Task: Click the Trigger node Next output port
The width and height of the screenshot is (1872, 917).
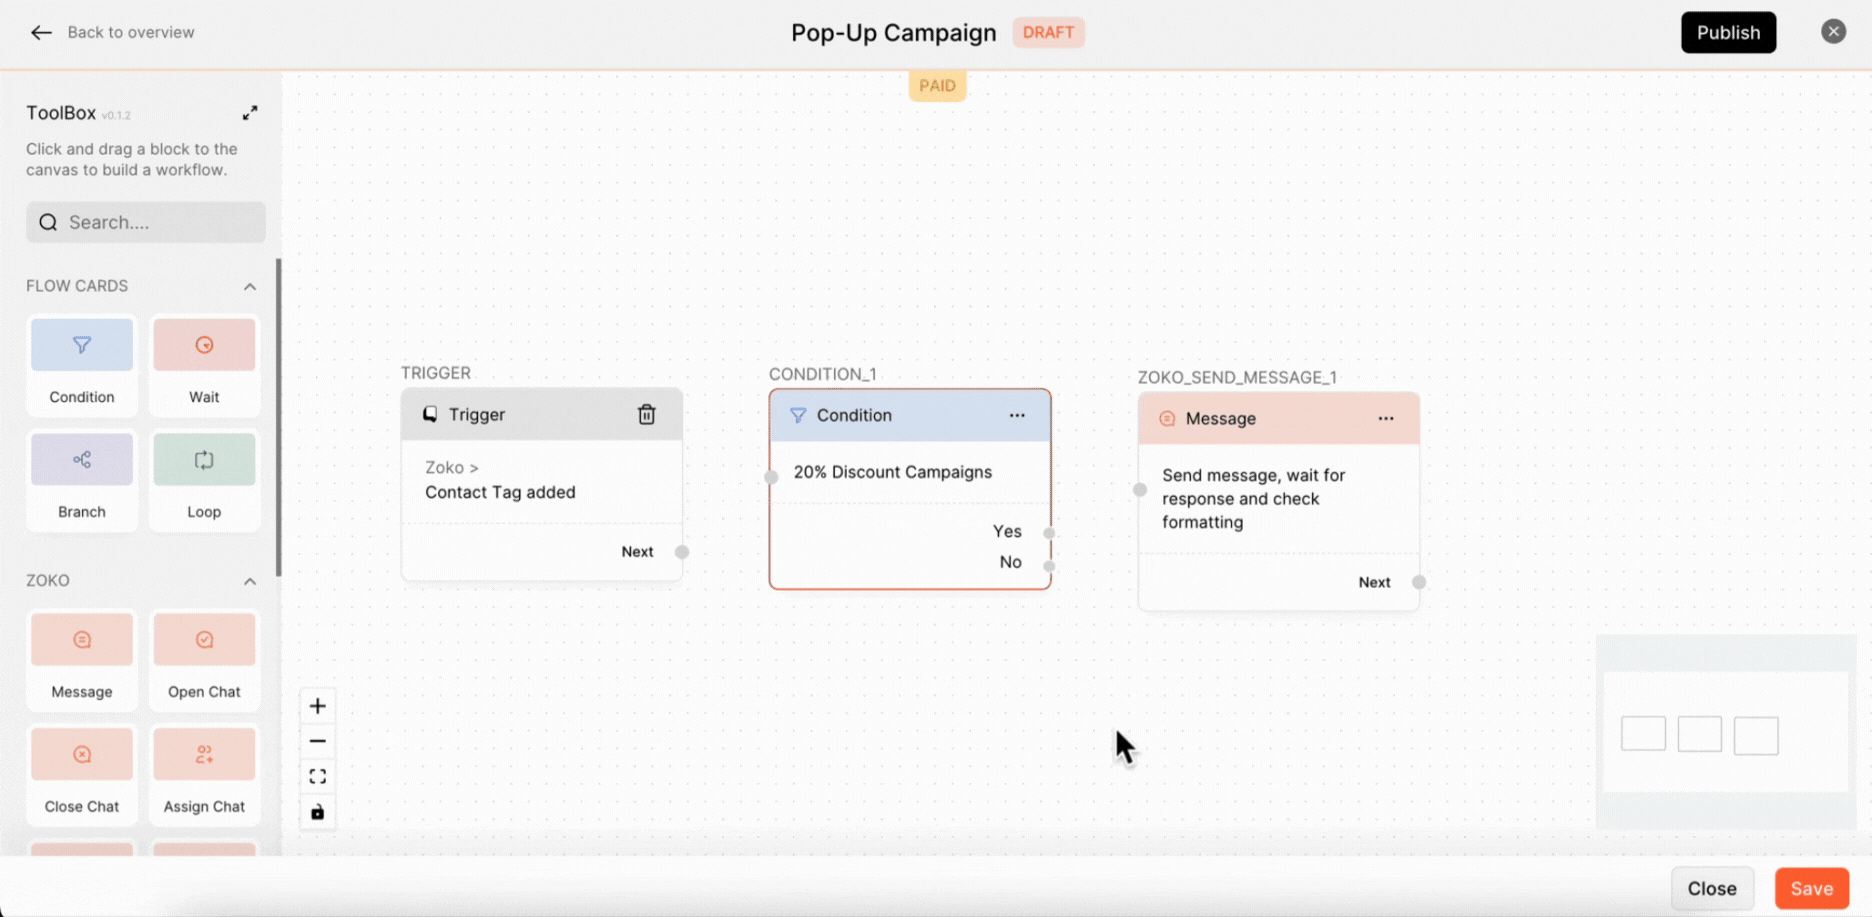Action: pyautogui.click(x=682, y=552)
